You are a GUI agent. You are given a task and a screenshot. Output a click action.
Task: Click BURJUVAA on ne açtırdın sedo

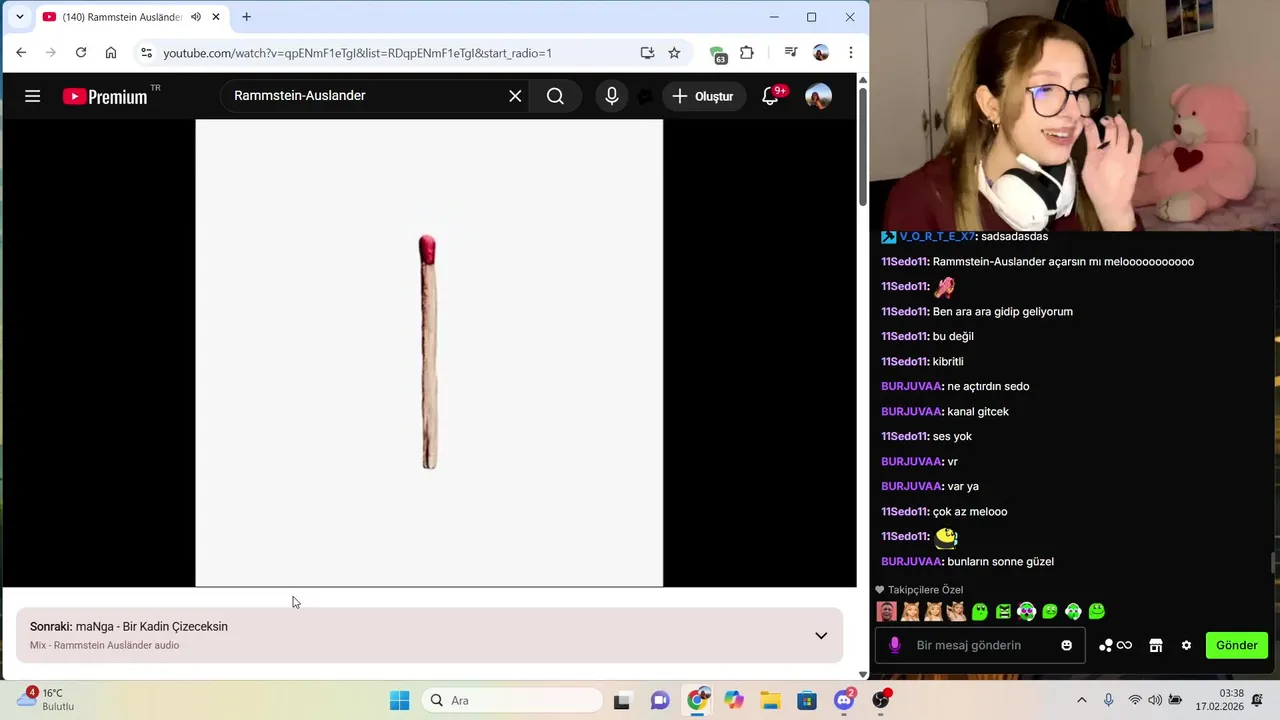point(912,387)
